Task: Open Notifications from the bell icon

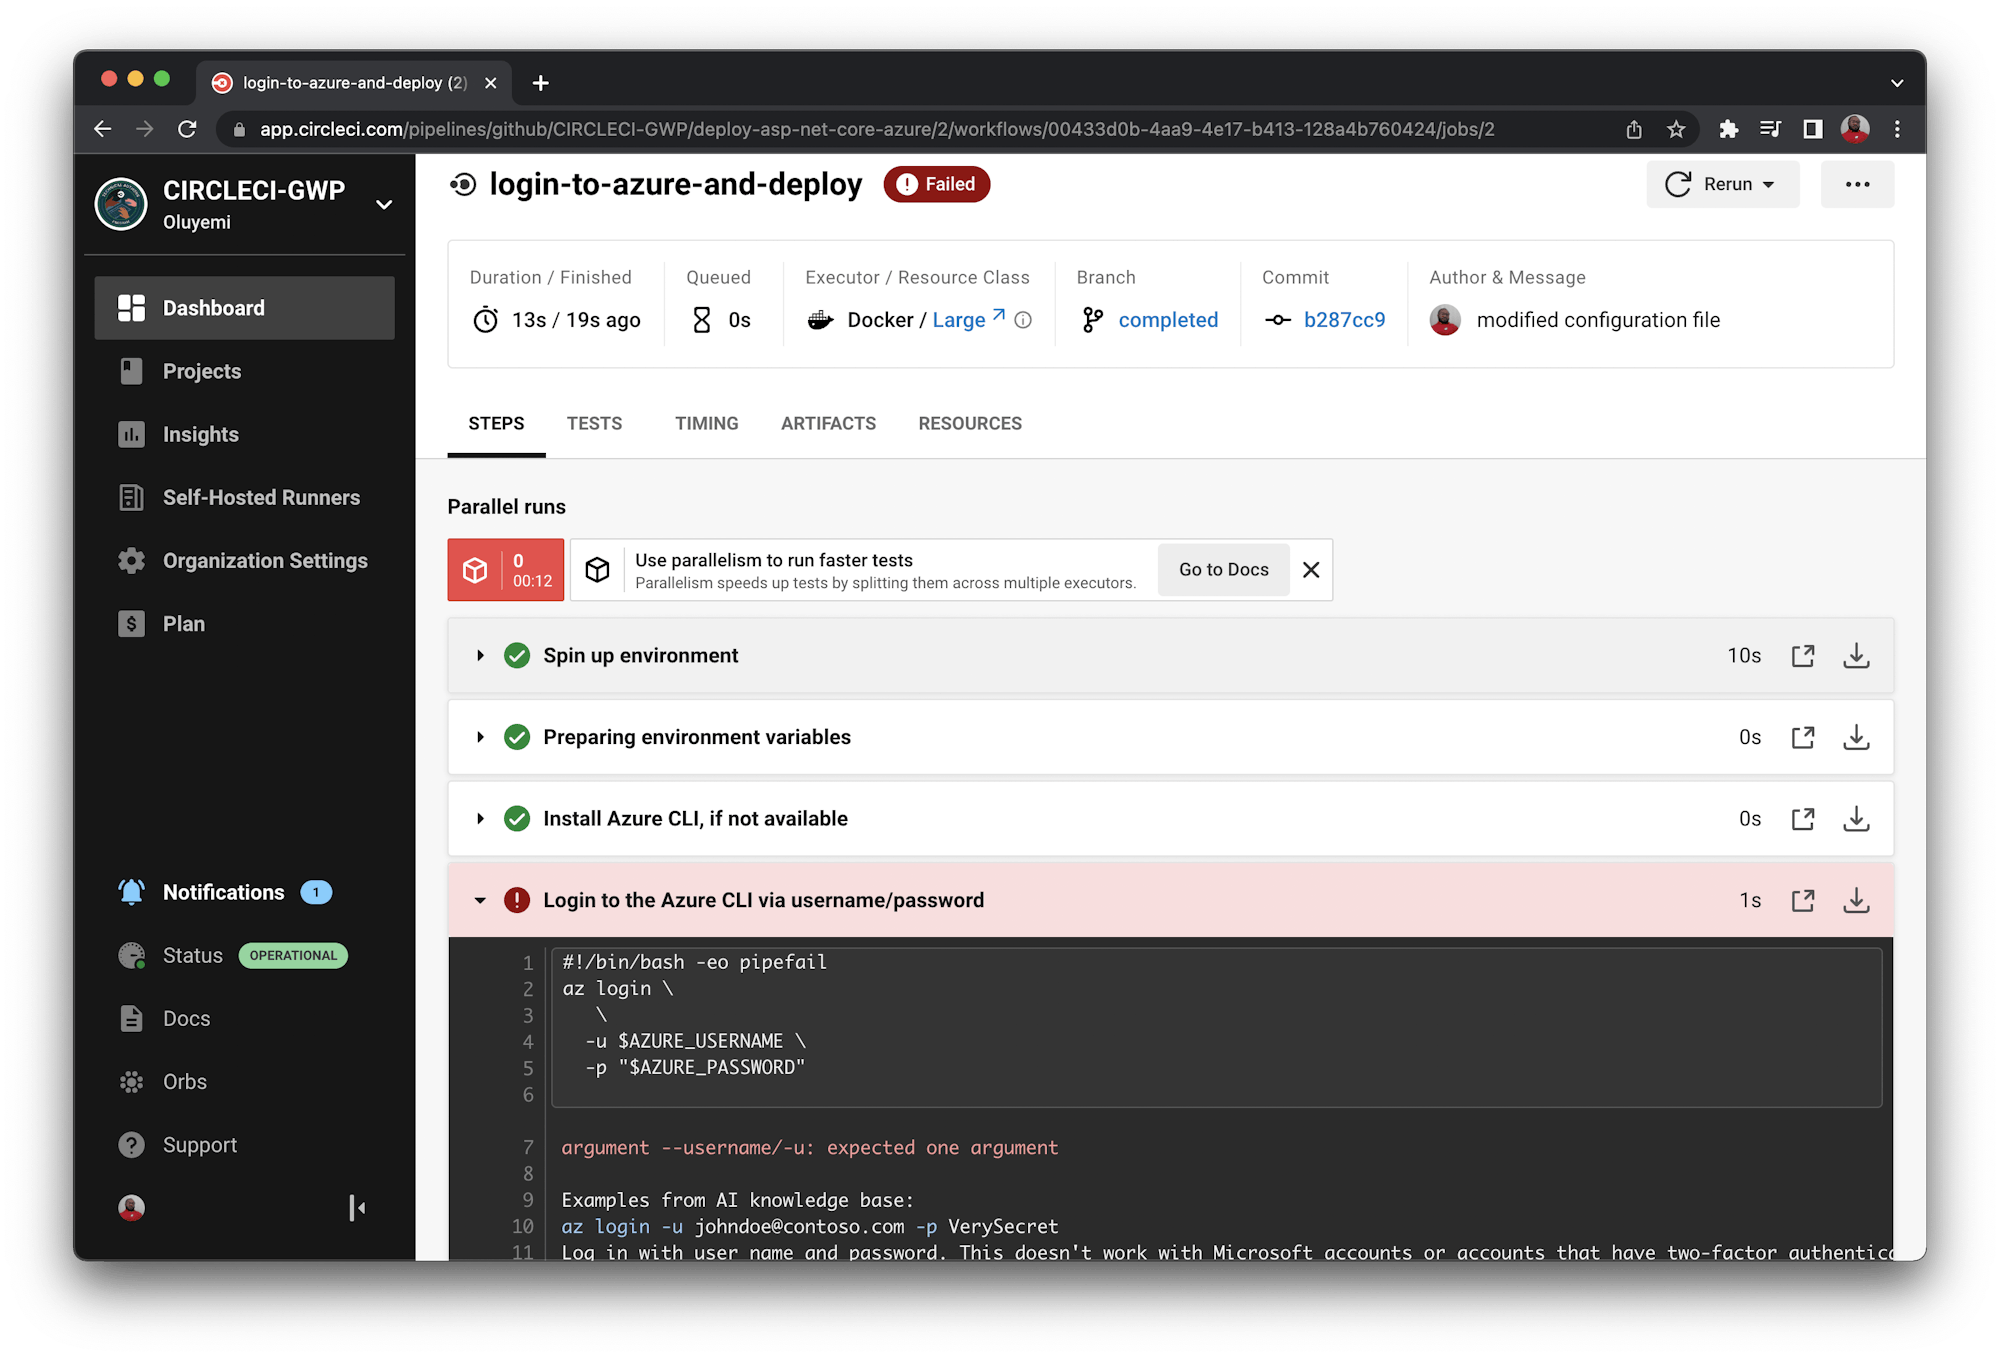Action: [x=132, y=892]
